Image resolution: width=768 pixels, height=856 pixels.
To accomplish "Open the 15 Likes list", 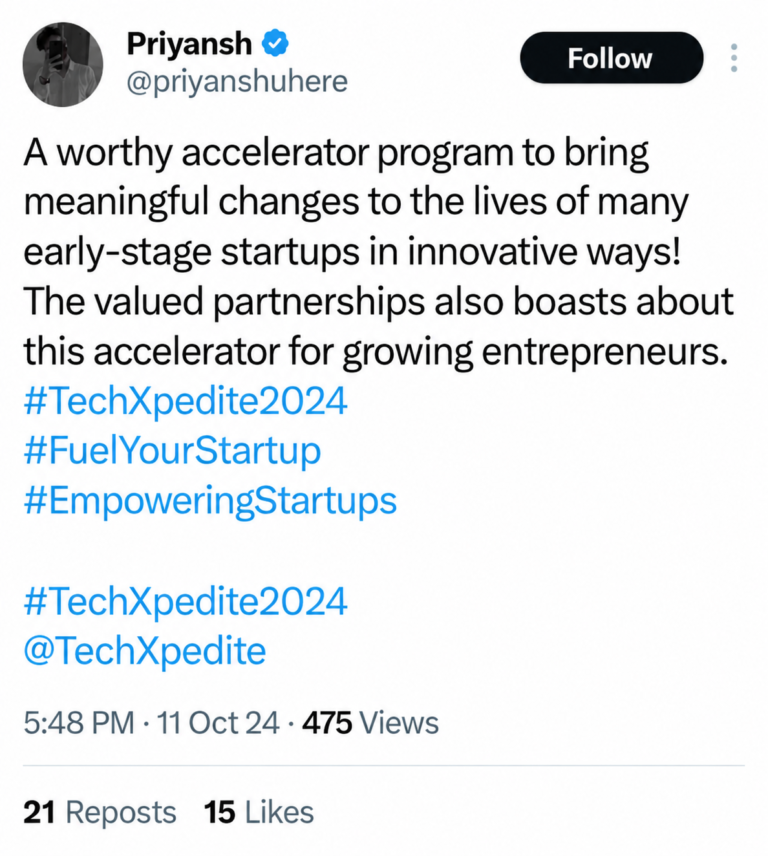I will pyautogui.click(x=259, y=812).
